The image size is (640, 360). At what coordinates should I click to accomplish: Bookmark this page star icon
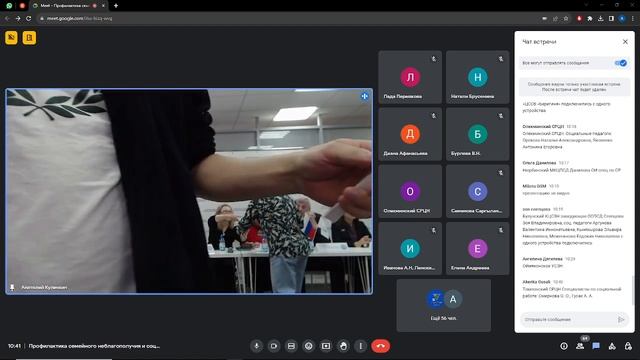pyautogui.click(x=566, y=18)
